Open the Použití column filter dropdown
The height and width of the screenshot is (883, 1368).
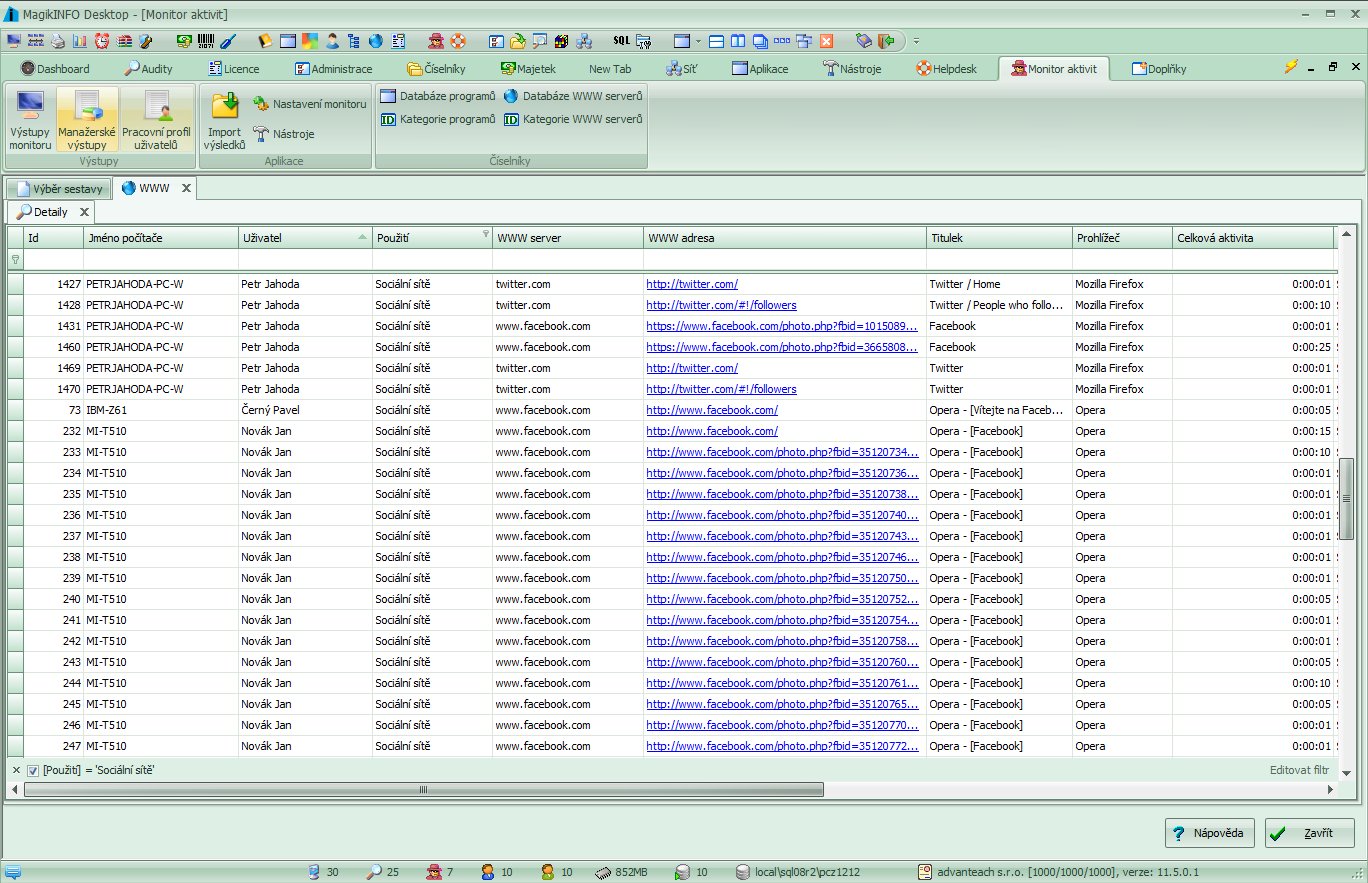coord(486,234)
